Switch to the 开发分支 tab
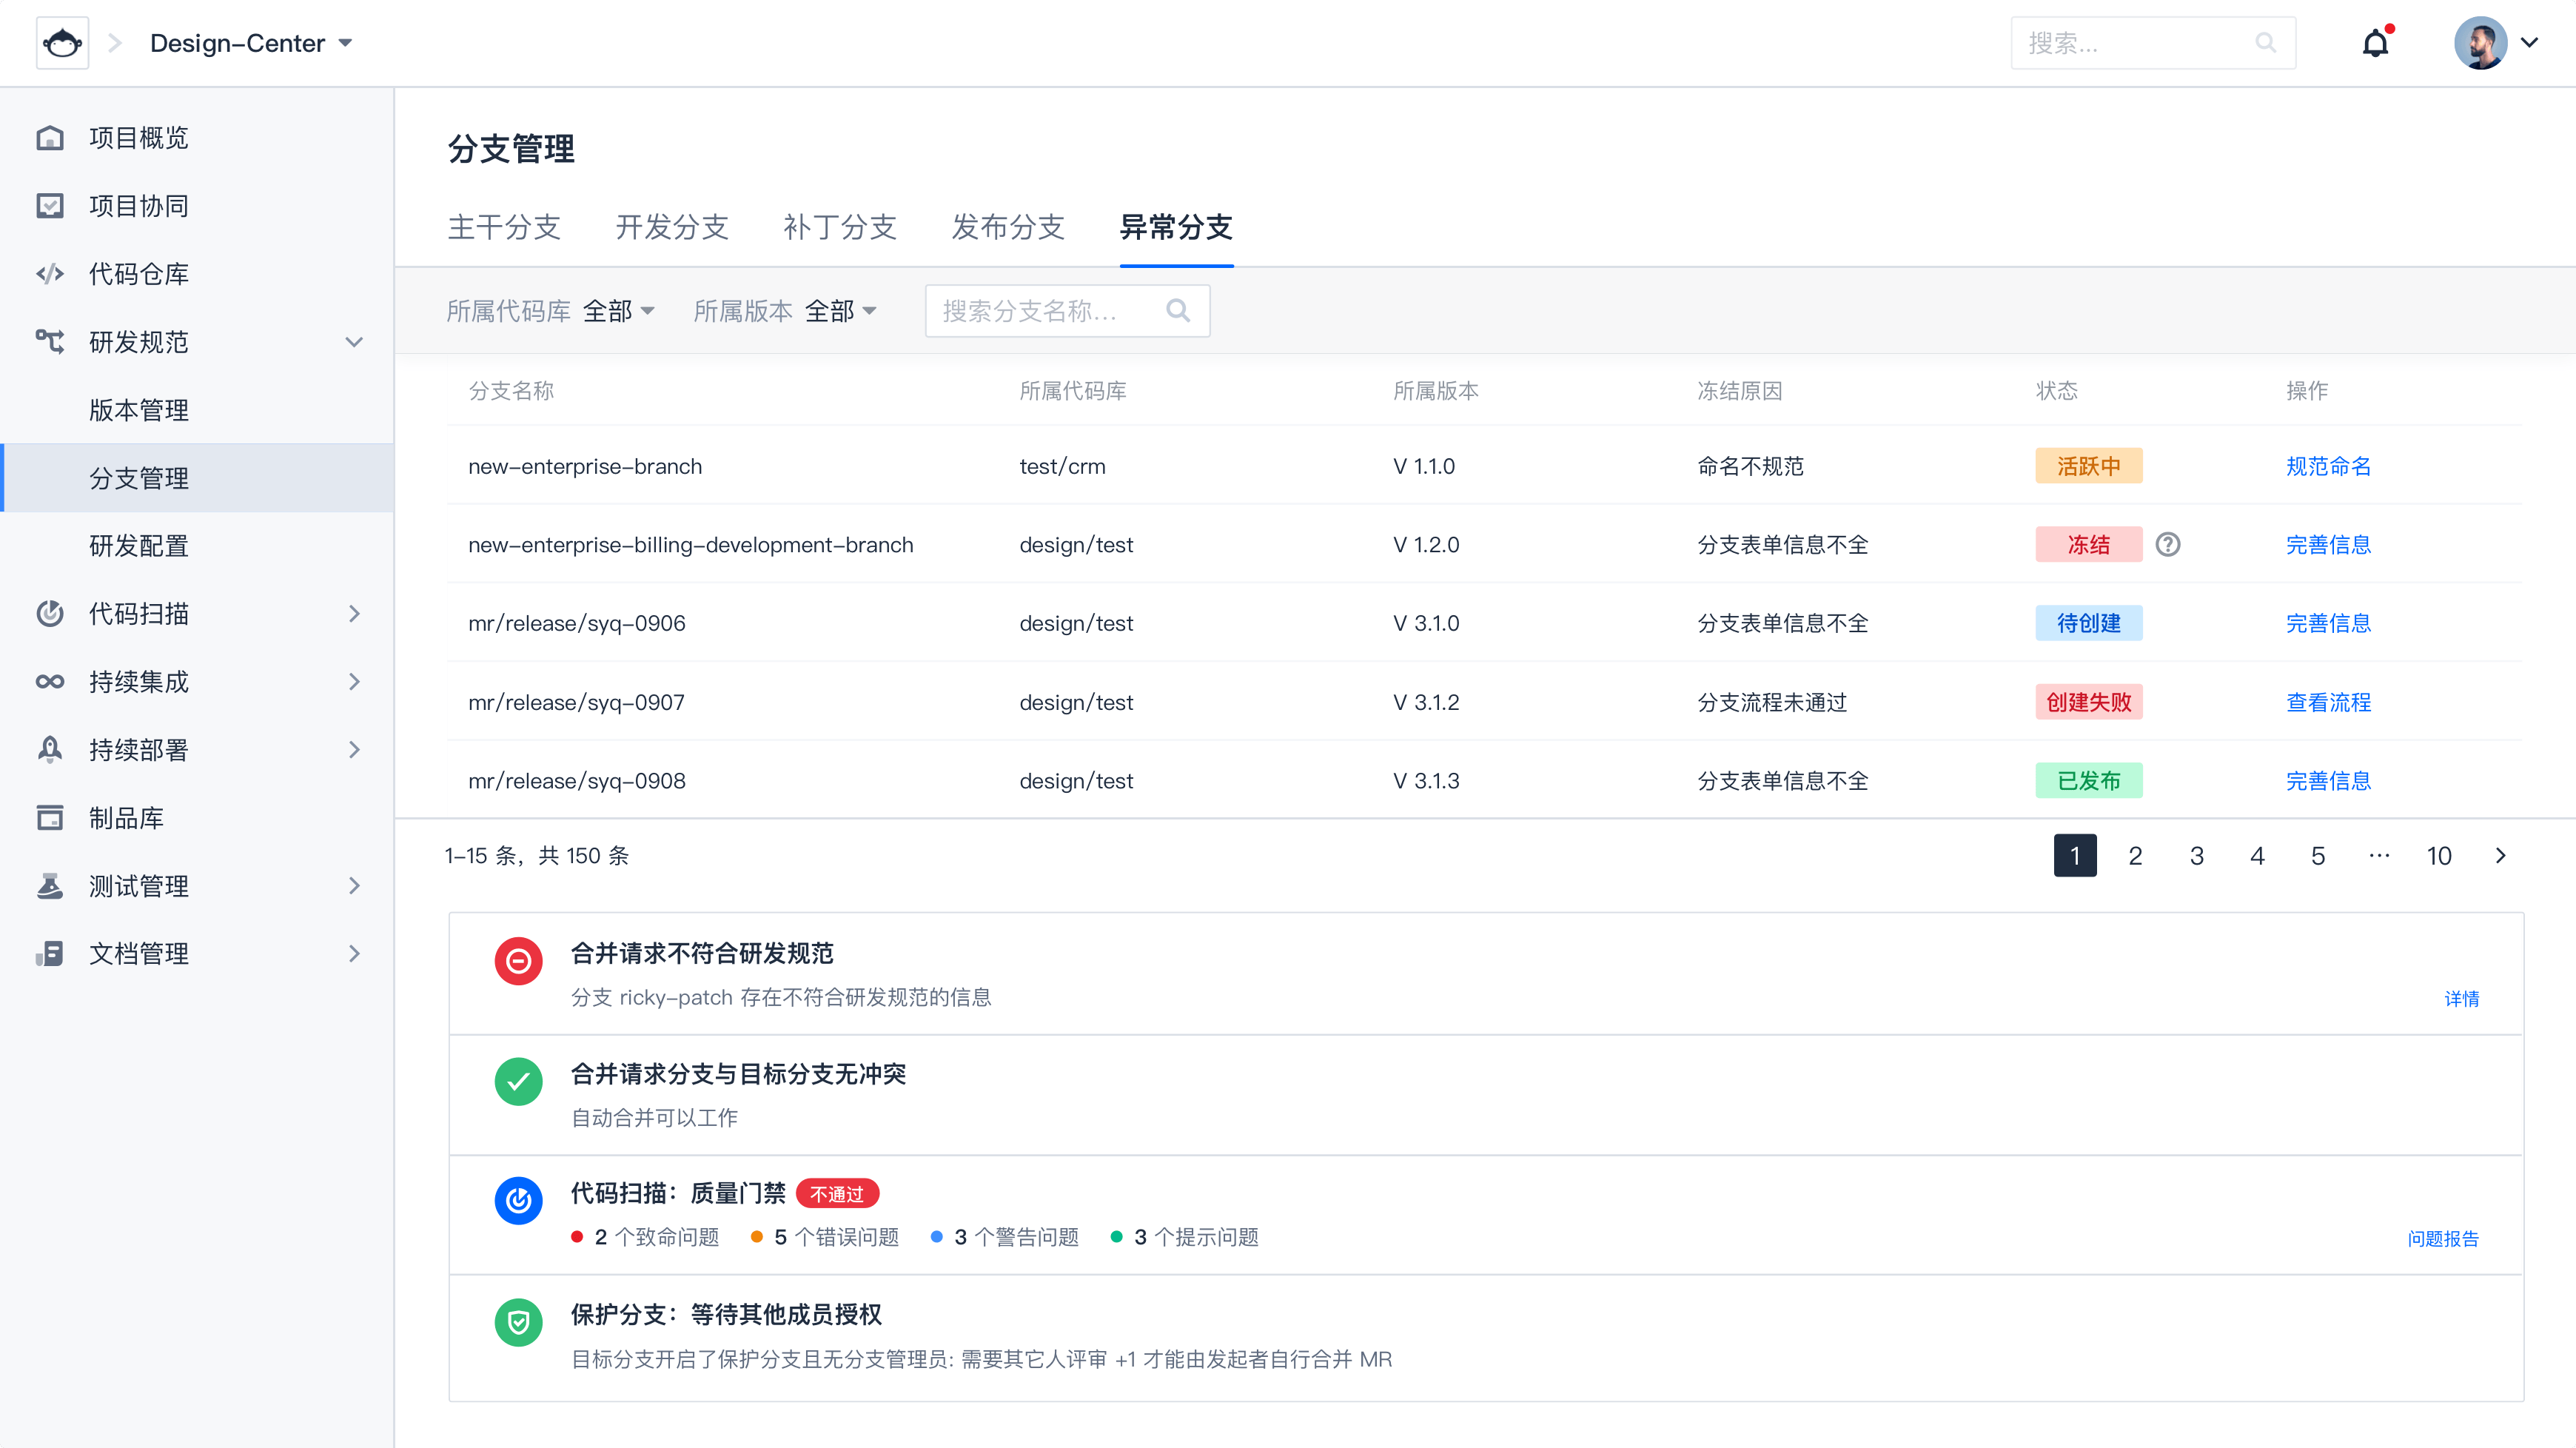This screenshot has height=1448, width=2576. coord(672,227)
